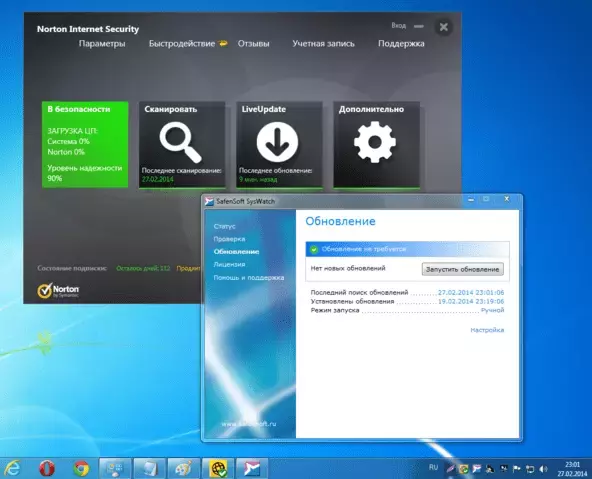
Task: Click the Norton tray icon
Action: [464, 469]
